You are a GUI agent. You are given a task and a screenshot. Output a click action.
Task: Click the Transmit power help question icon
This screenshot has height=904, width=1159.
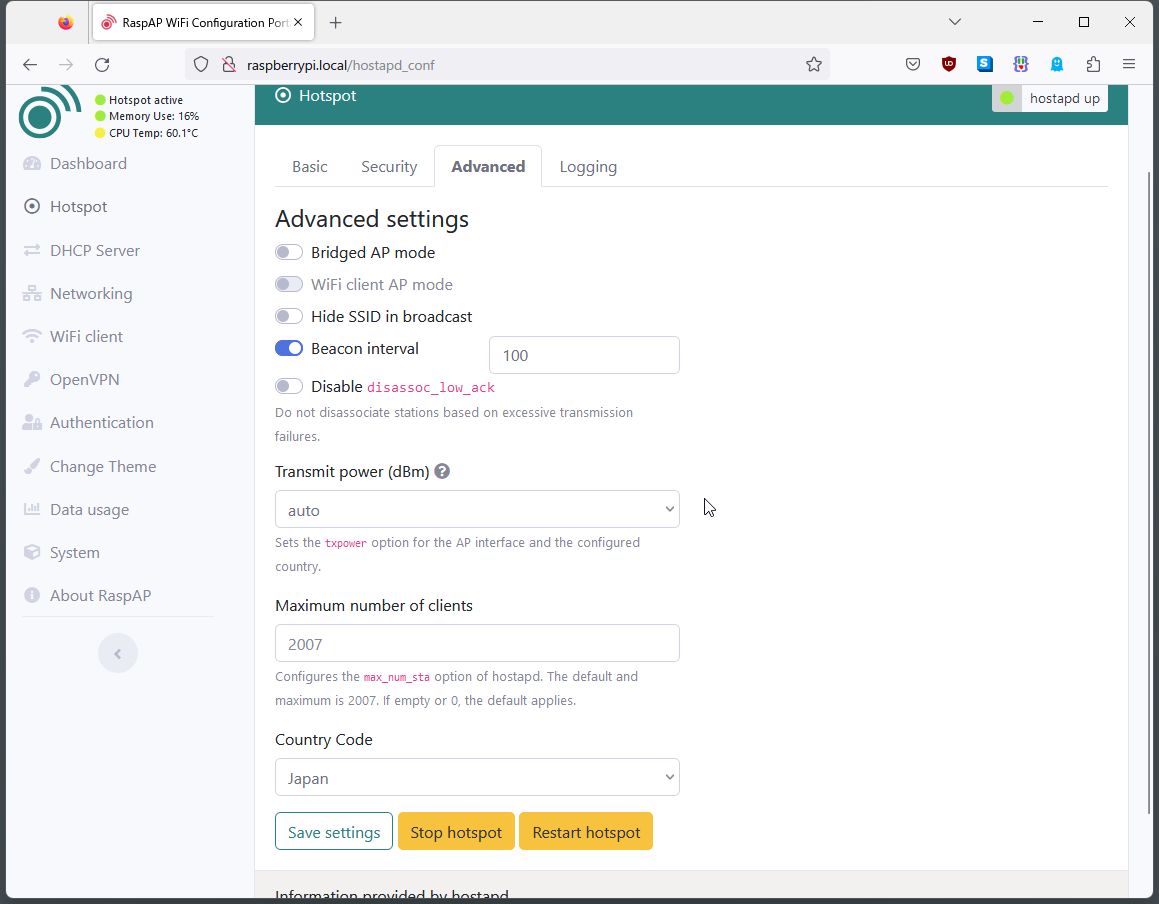click(442, 471)
